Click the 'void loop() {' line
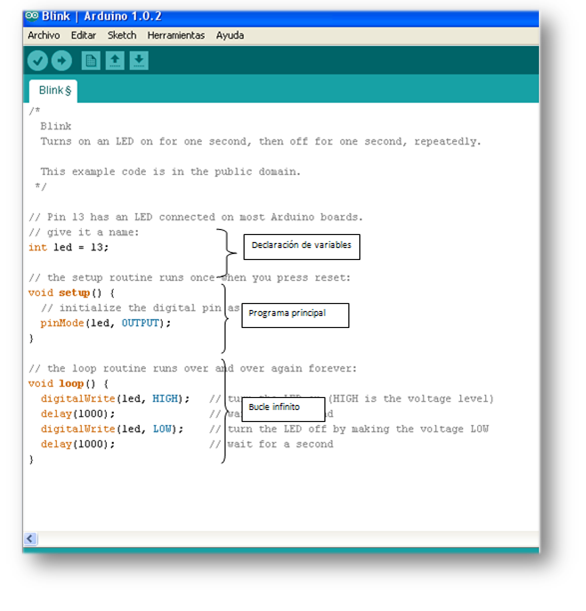The width and height of the screenshot is (586, 611). point(68,383)
